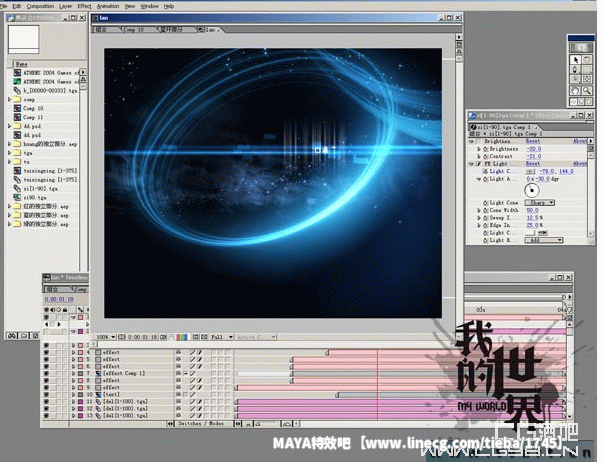Click the snapshot camera icon in viewer
604x462 pixels.
[x=163, y=337]
